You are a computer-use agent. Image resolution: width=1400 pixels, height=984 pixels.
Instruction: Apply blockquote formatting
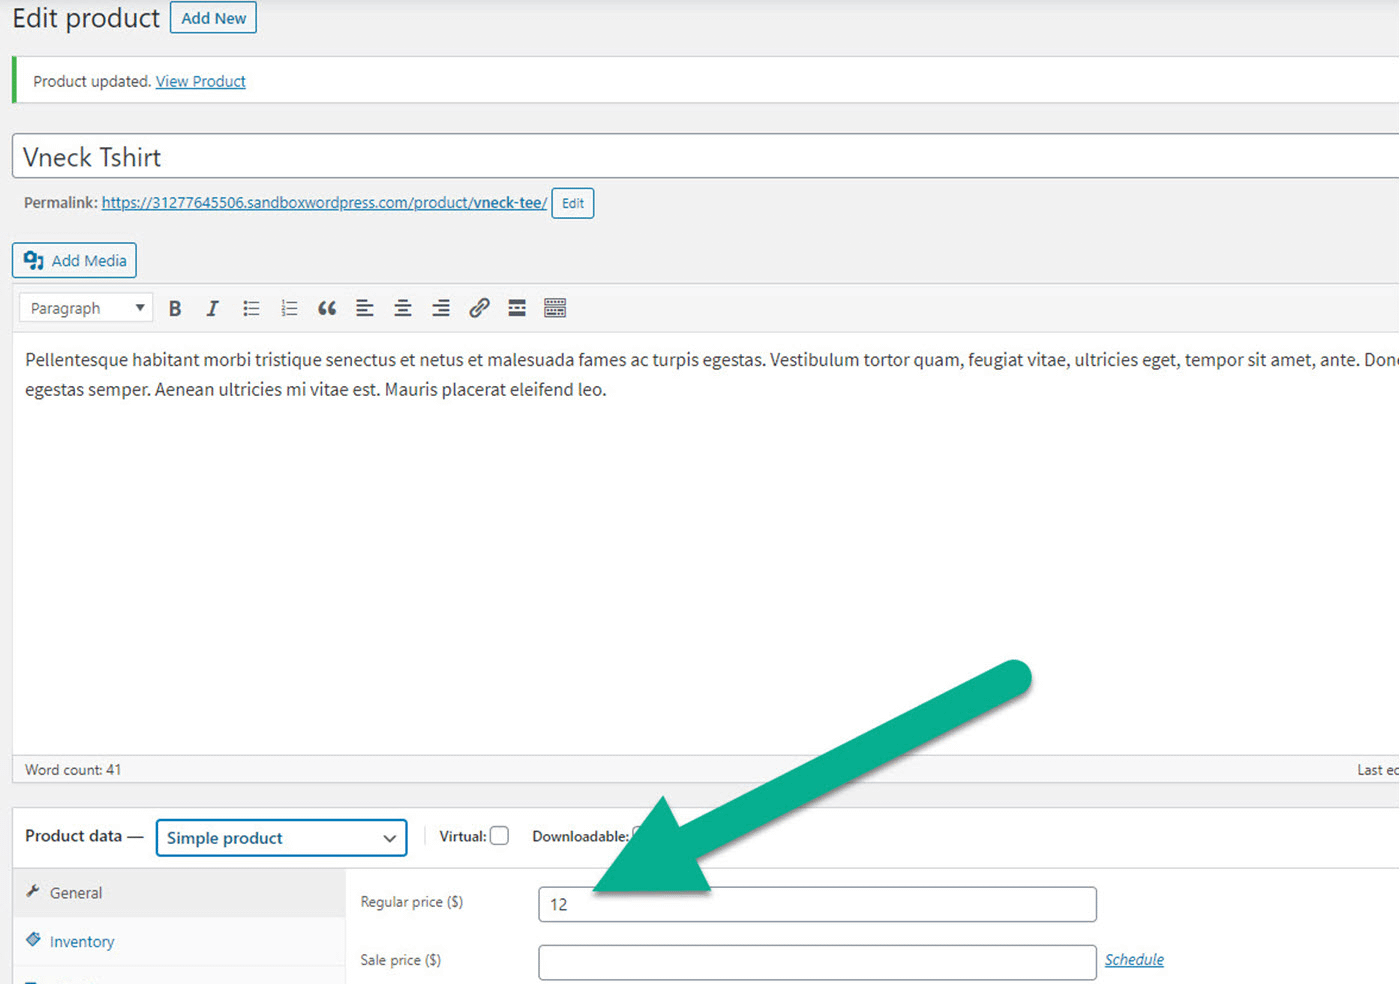click(x=327, y=308)
